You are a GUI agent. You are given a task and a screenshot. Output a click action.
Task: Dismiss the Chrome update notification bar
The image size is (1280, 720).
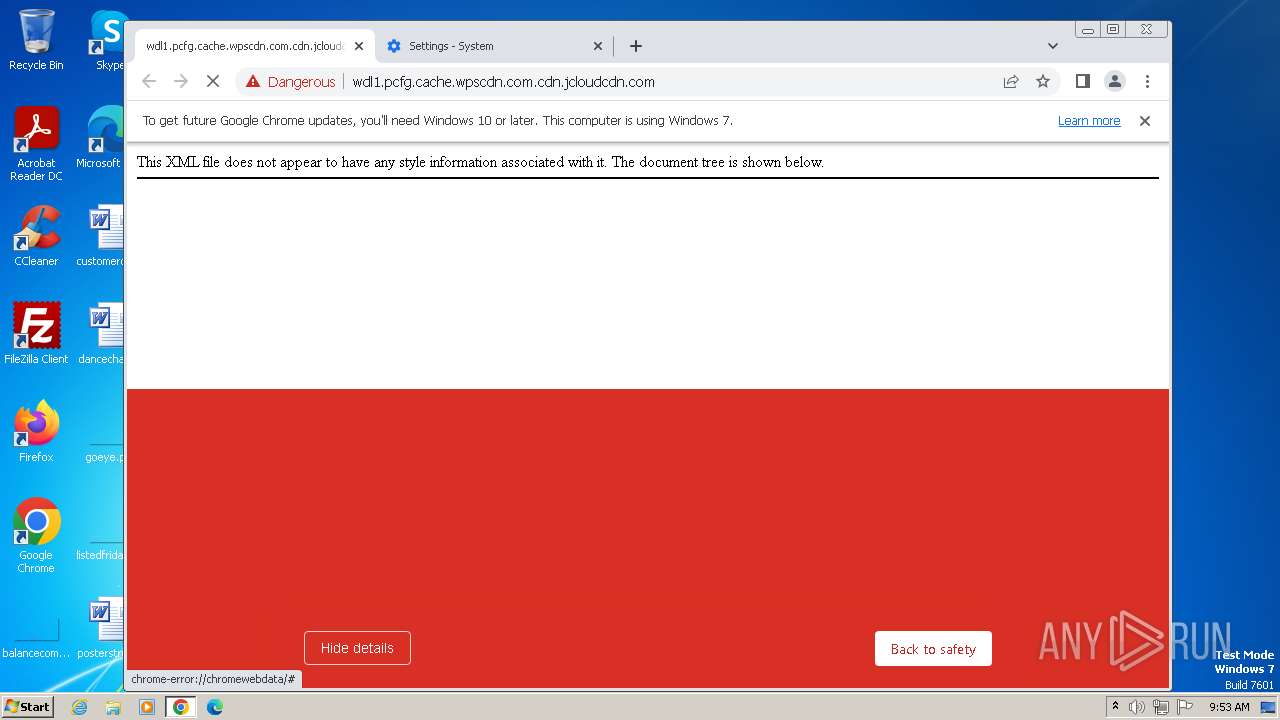pos(1145,121)
